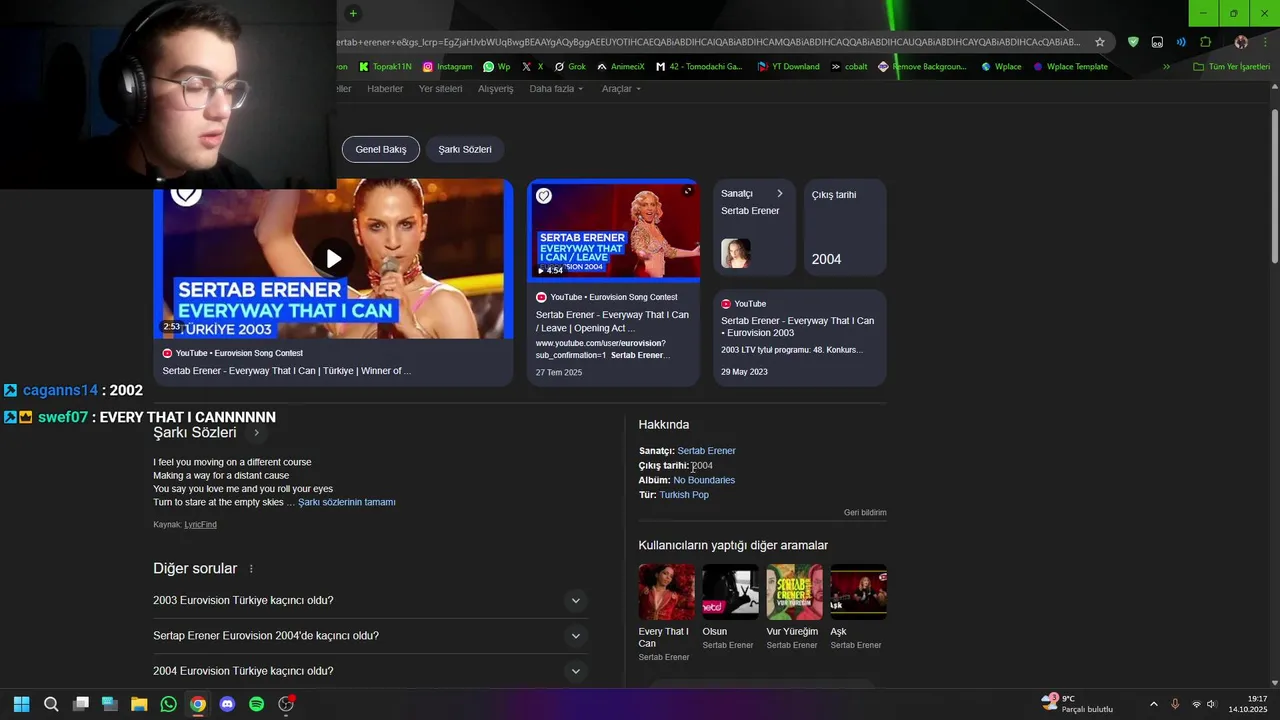Screen dimensions: 1280x720
Task: Open the LyricFind source link
Action: click(200, 525)
